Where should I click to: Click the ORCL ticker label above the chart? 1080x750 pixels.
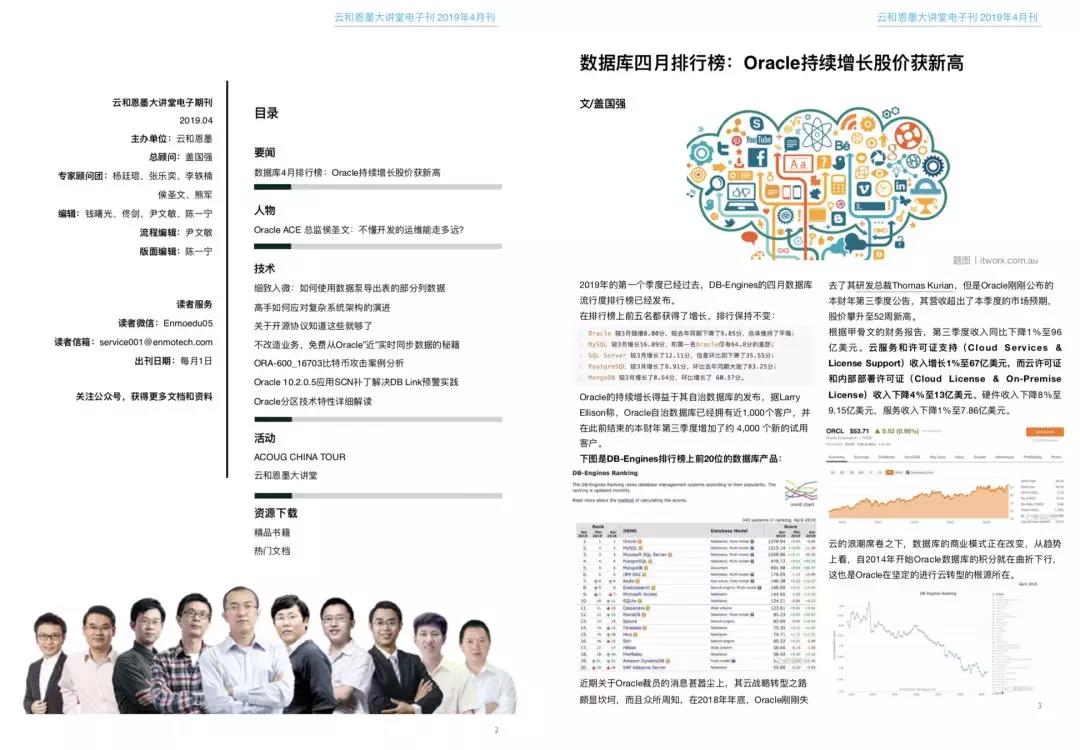pos(835,431)
